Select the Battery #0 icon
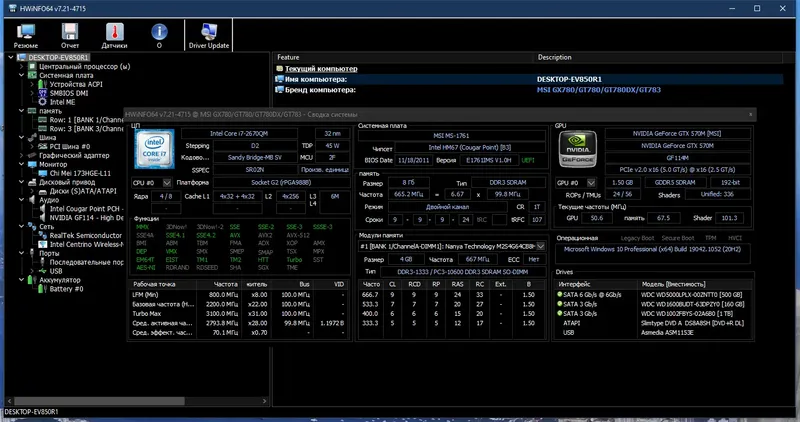Image resolution: width=800 pixels, height=422 pixels. pyautogui.click(x=43, y=289)
